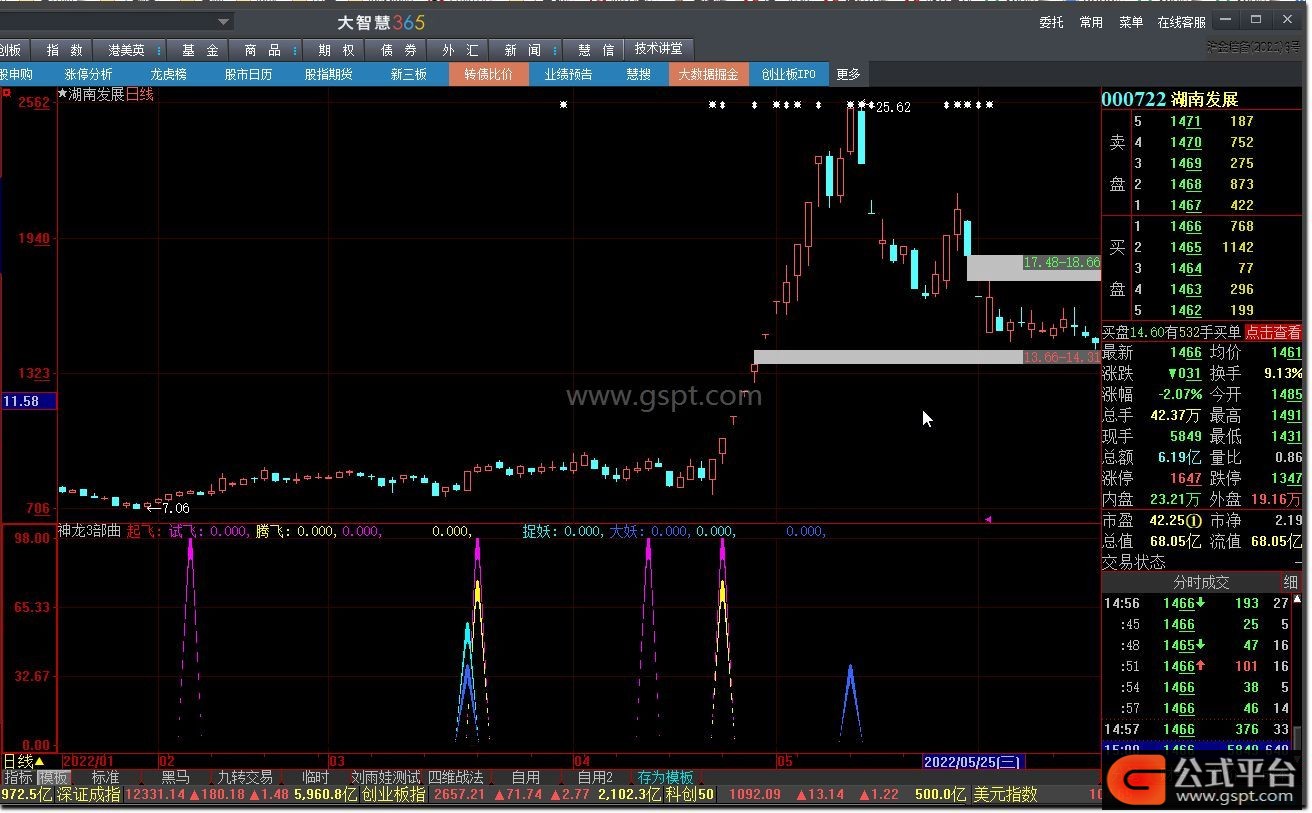
Task: Switch to 股市日历 tab
Action: coord(248,74)
